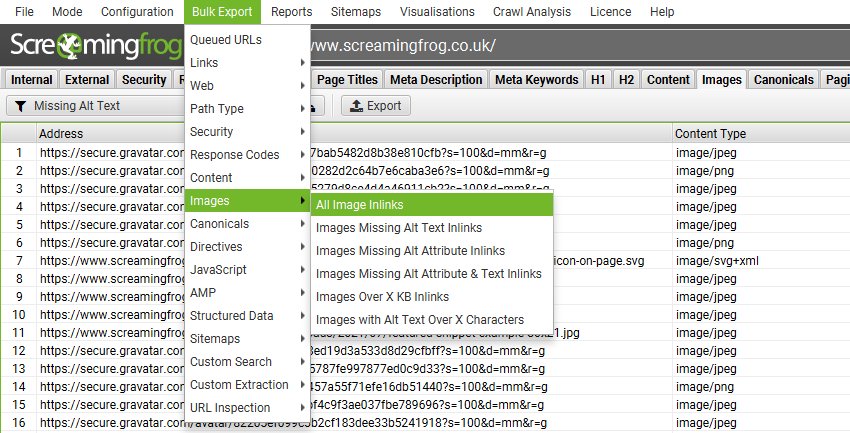Image resolution: width=850 pixels, height=433 pixels.
Task: Click the Screaming Frog logo
Action: (x=96, y=46)
